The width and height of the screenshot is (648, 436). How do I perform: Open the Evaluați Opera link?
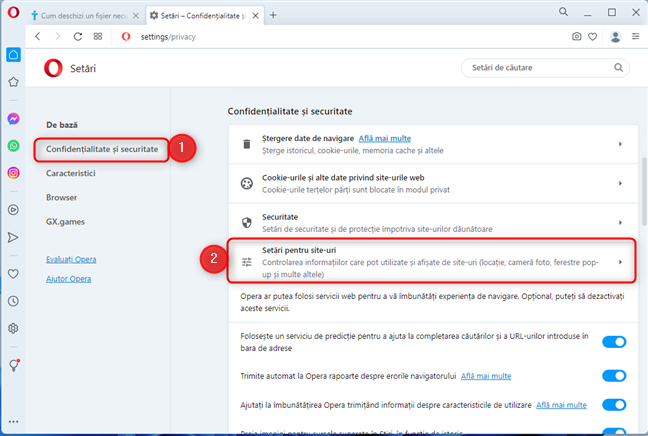(71, 260)
